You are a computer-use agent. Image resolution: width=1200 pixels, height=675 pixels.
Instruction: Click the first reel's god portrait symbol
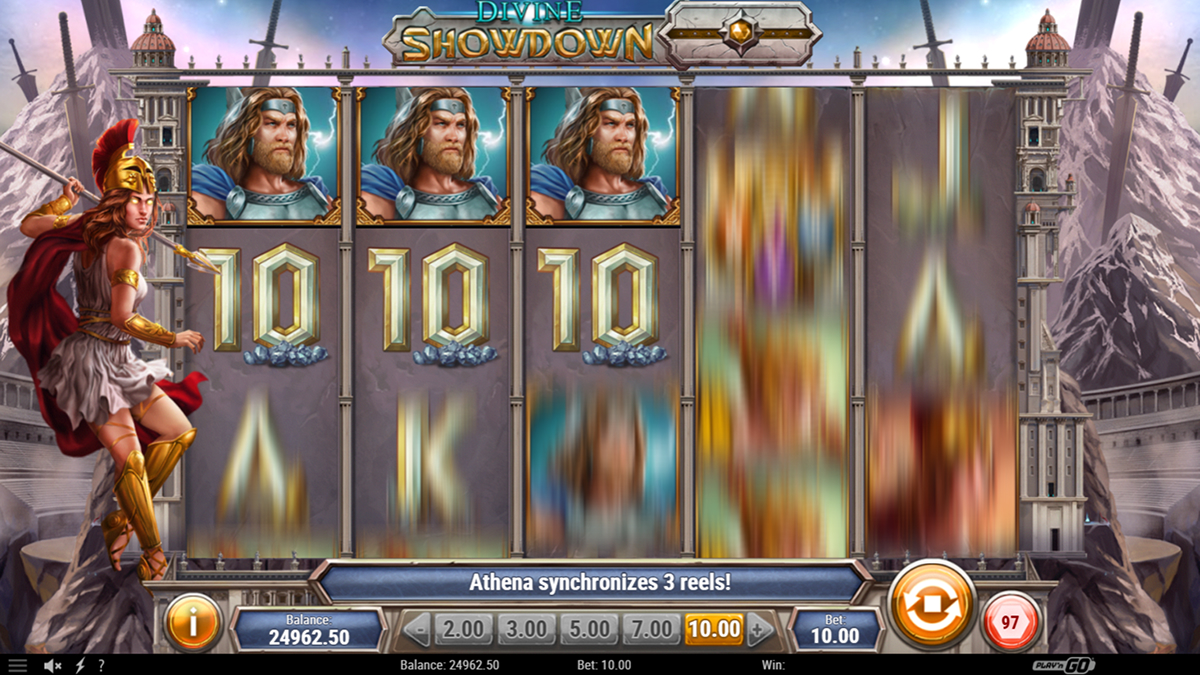(264, 155)
